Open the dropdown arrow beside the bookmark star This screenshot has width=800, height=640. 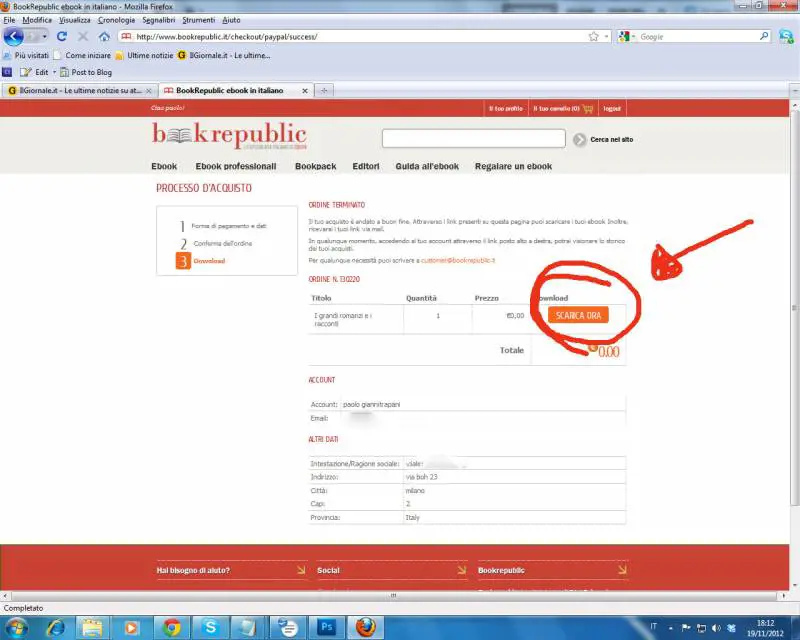606,37
